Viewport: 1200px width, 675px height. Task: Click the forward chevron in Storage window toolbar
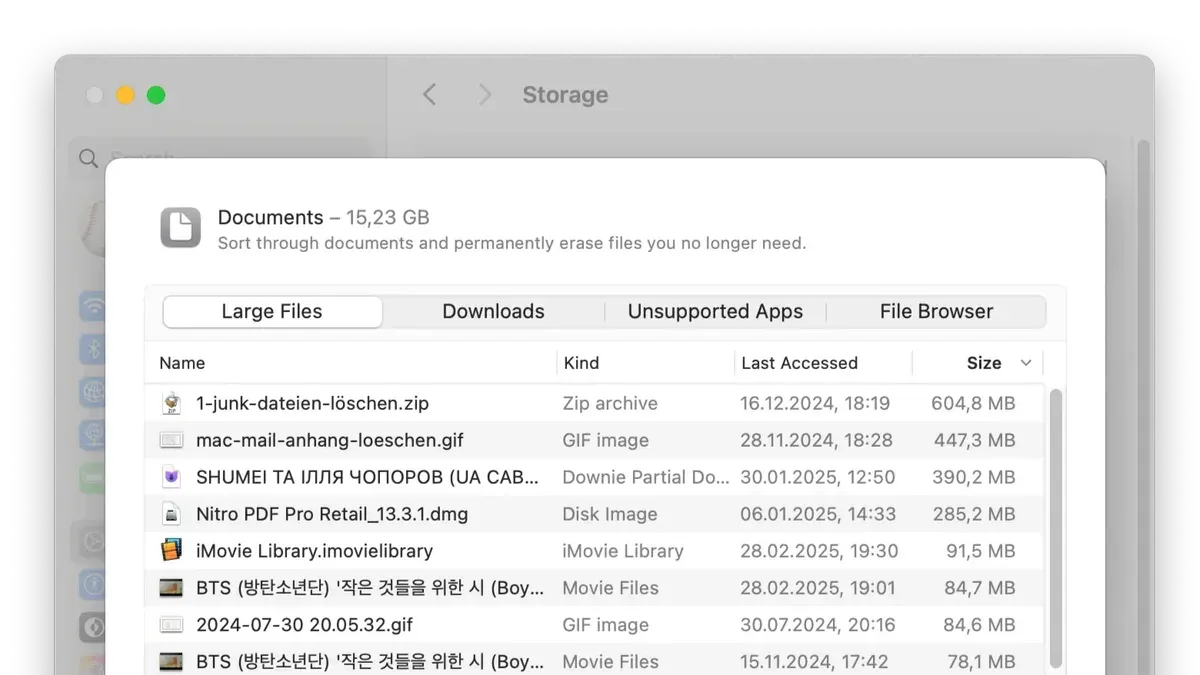click(x=485, y=95)
